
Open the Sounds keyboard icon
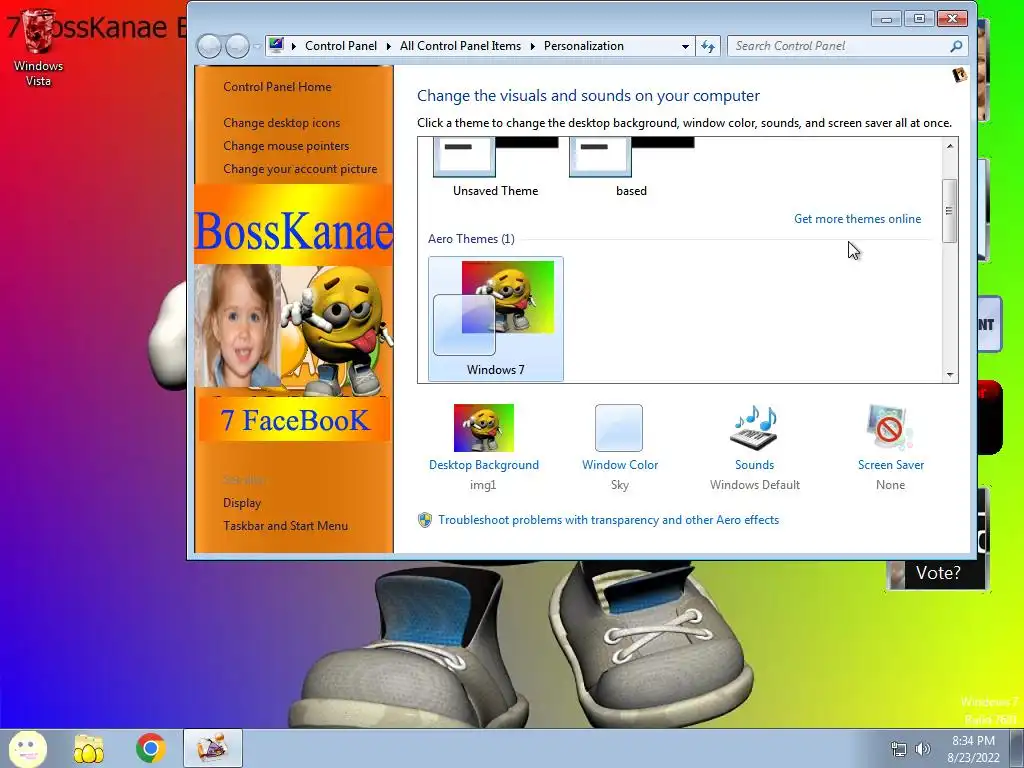pos(754,428)
